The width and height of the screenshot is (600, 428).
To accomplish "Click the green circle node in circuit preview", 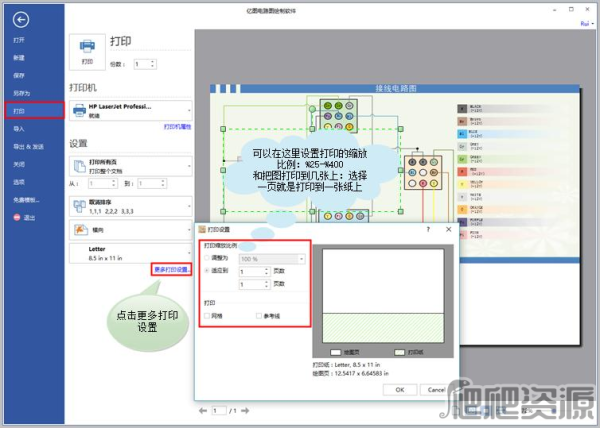I will (x=312, y=109).
